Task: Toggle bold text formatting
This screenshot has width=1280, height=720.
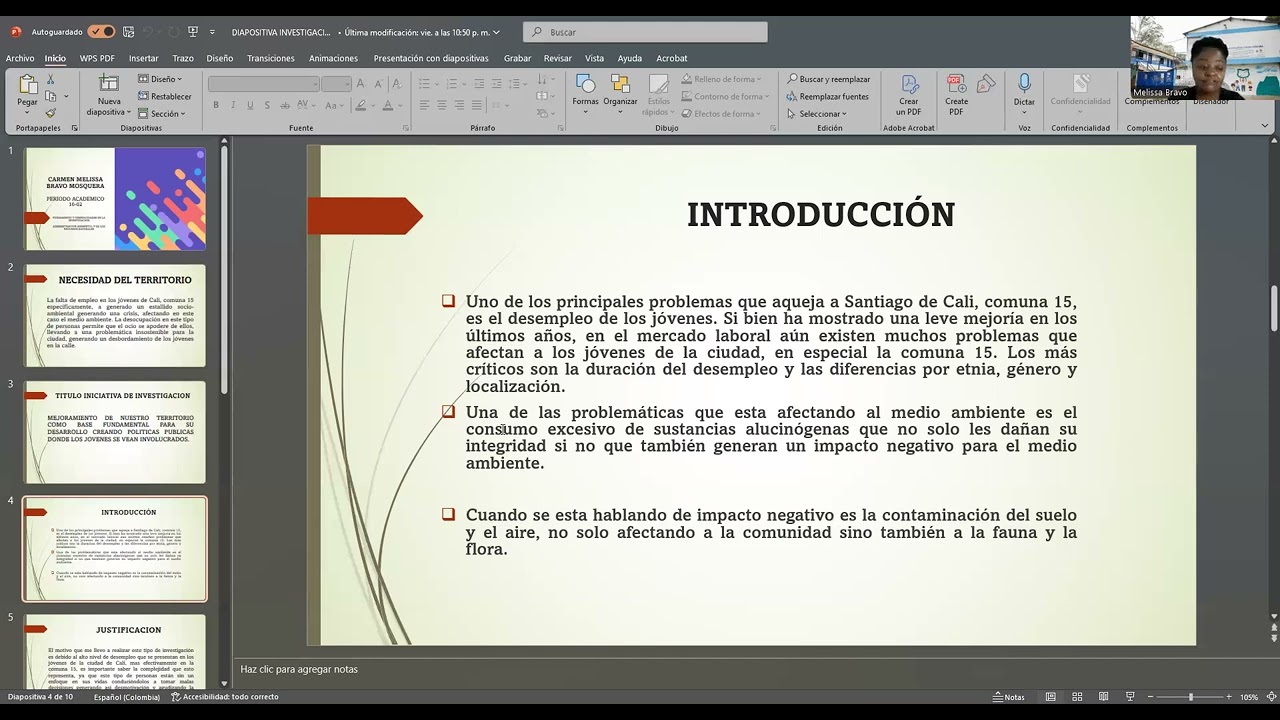Action: point(216,105)
